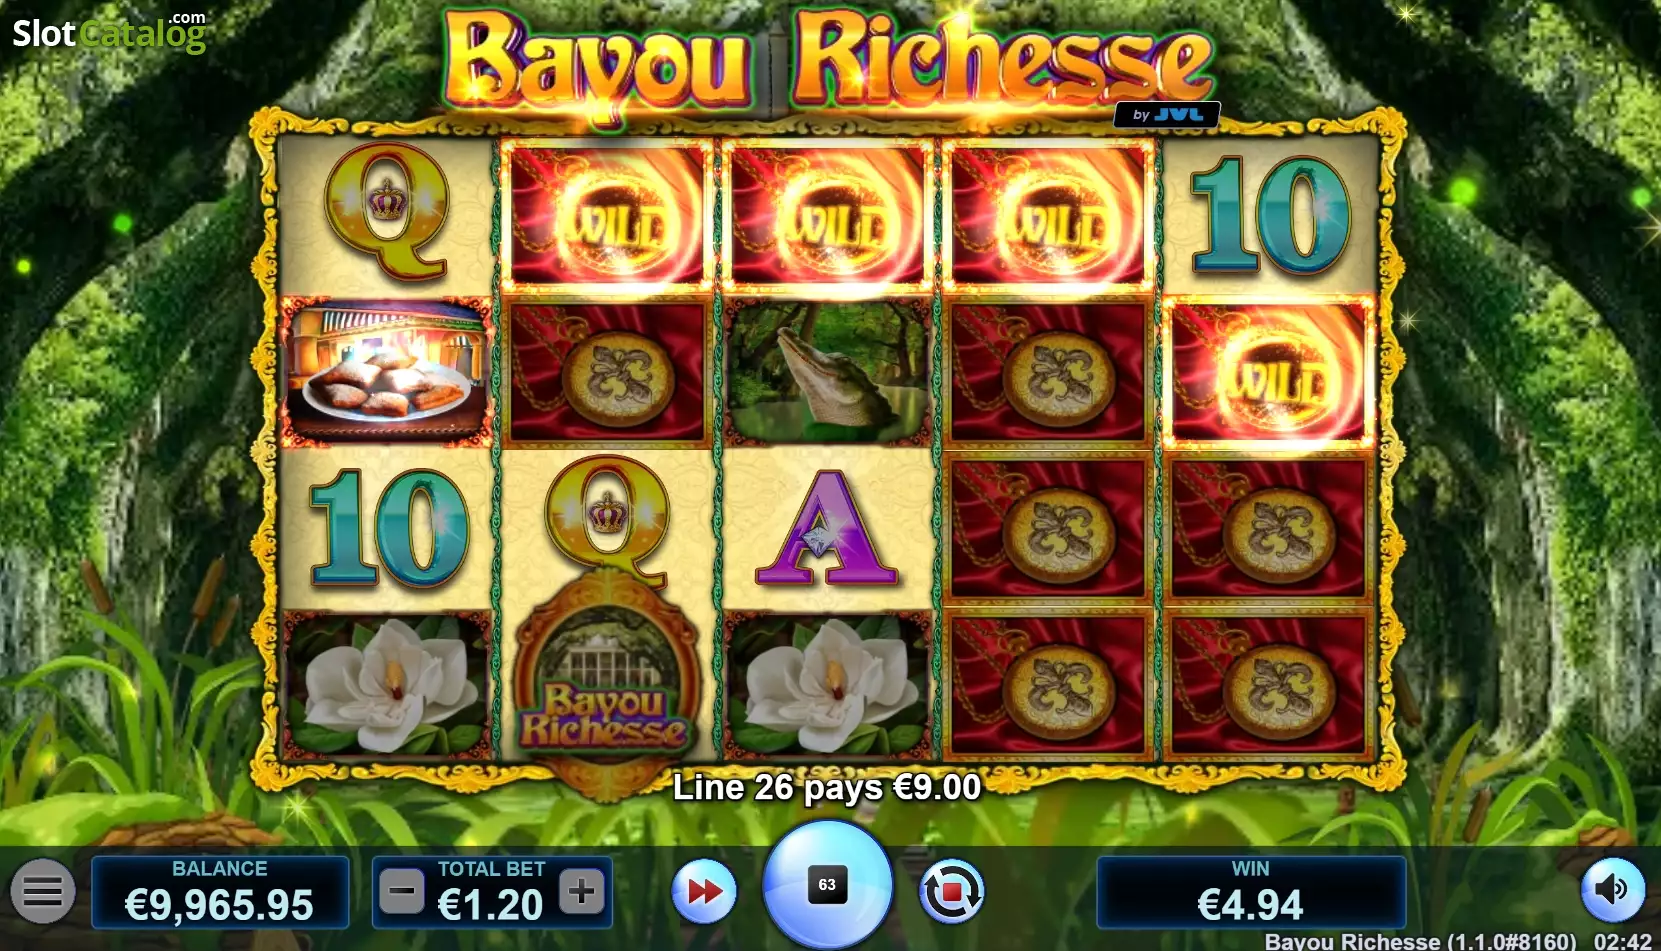The height and width of the screenshot is (951, 1661).
Task: Click the WILD symbol on reel five
Action: [x=1269, y=372]
